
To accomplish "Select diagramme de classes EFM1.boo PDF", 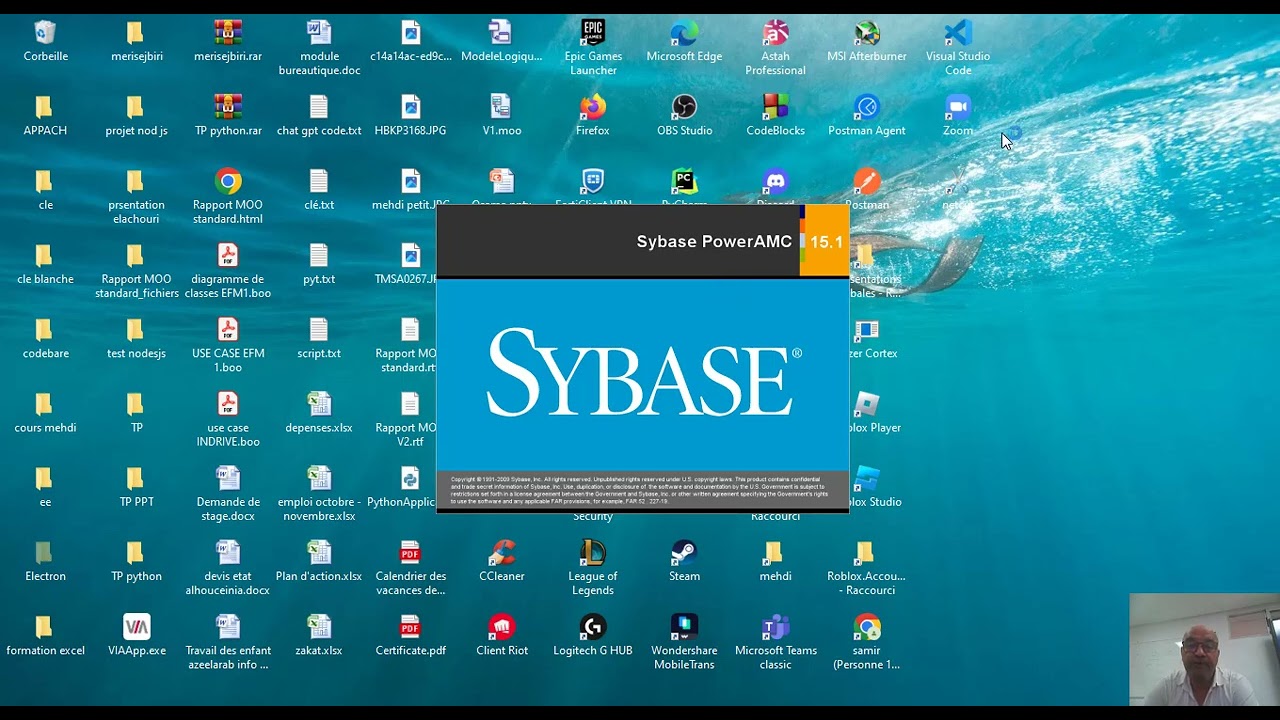I will (228, 270).
